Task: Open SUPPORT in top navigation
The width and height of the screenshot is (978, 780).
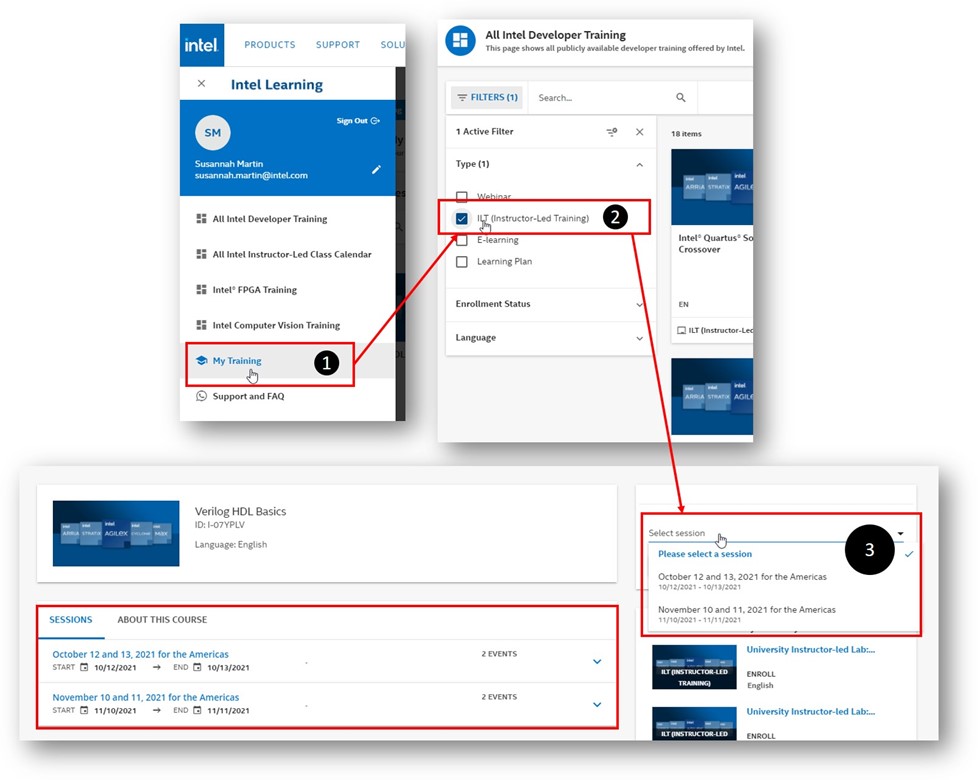Action: pyautogui.click(x=338, y=45)
